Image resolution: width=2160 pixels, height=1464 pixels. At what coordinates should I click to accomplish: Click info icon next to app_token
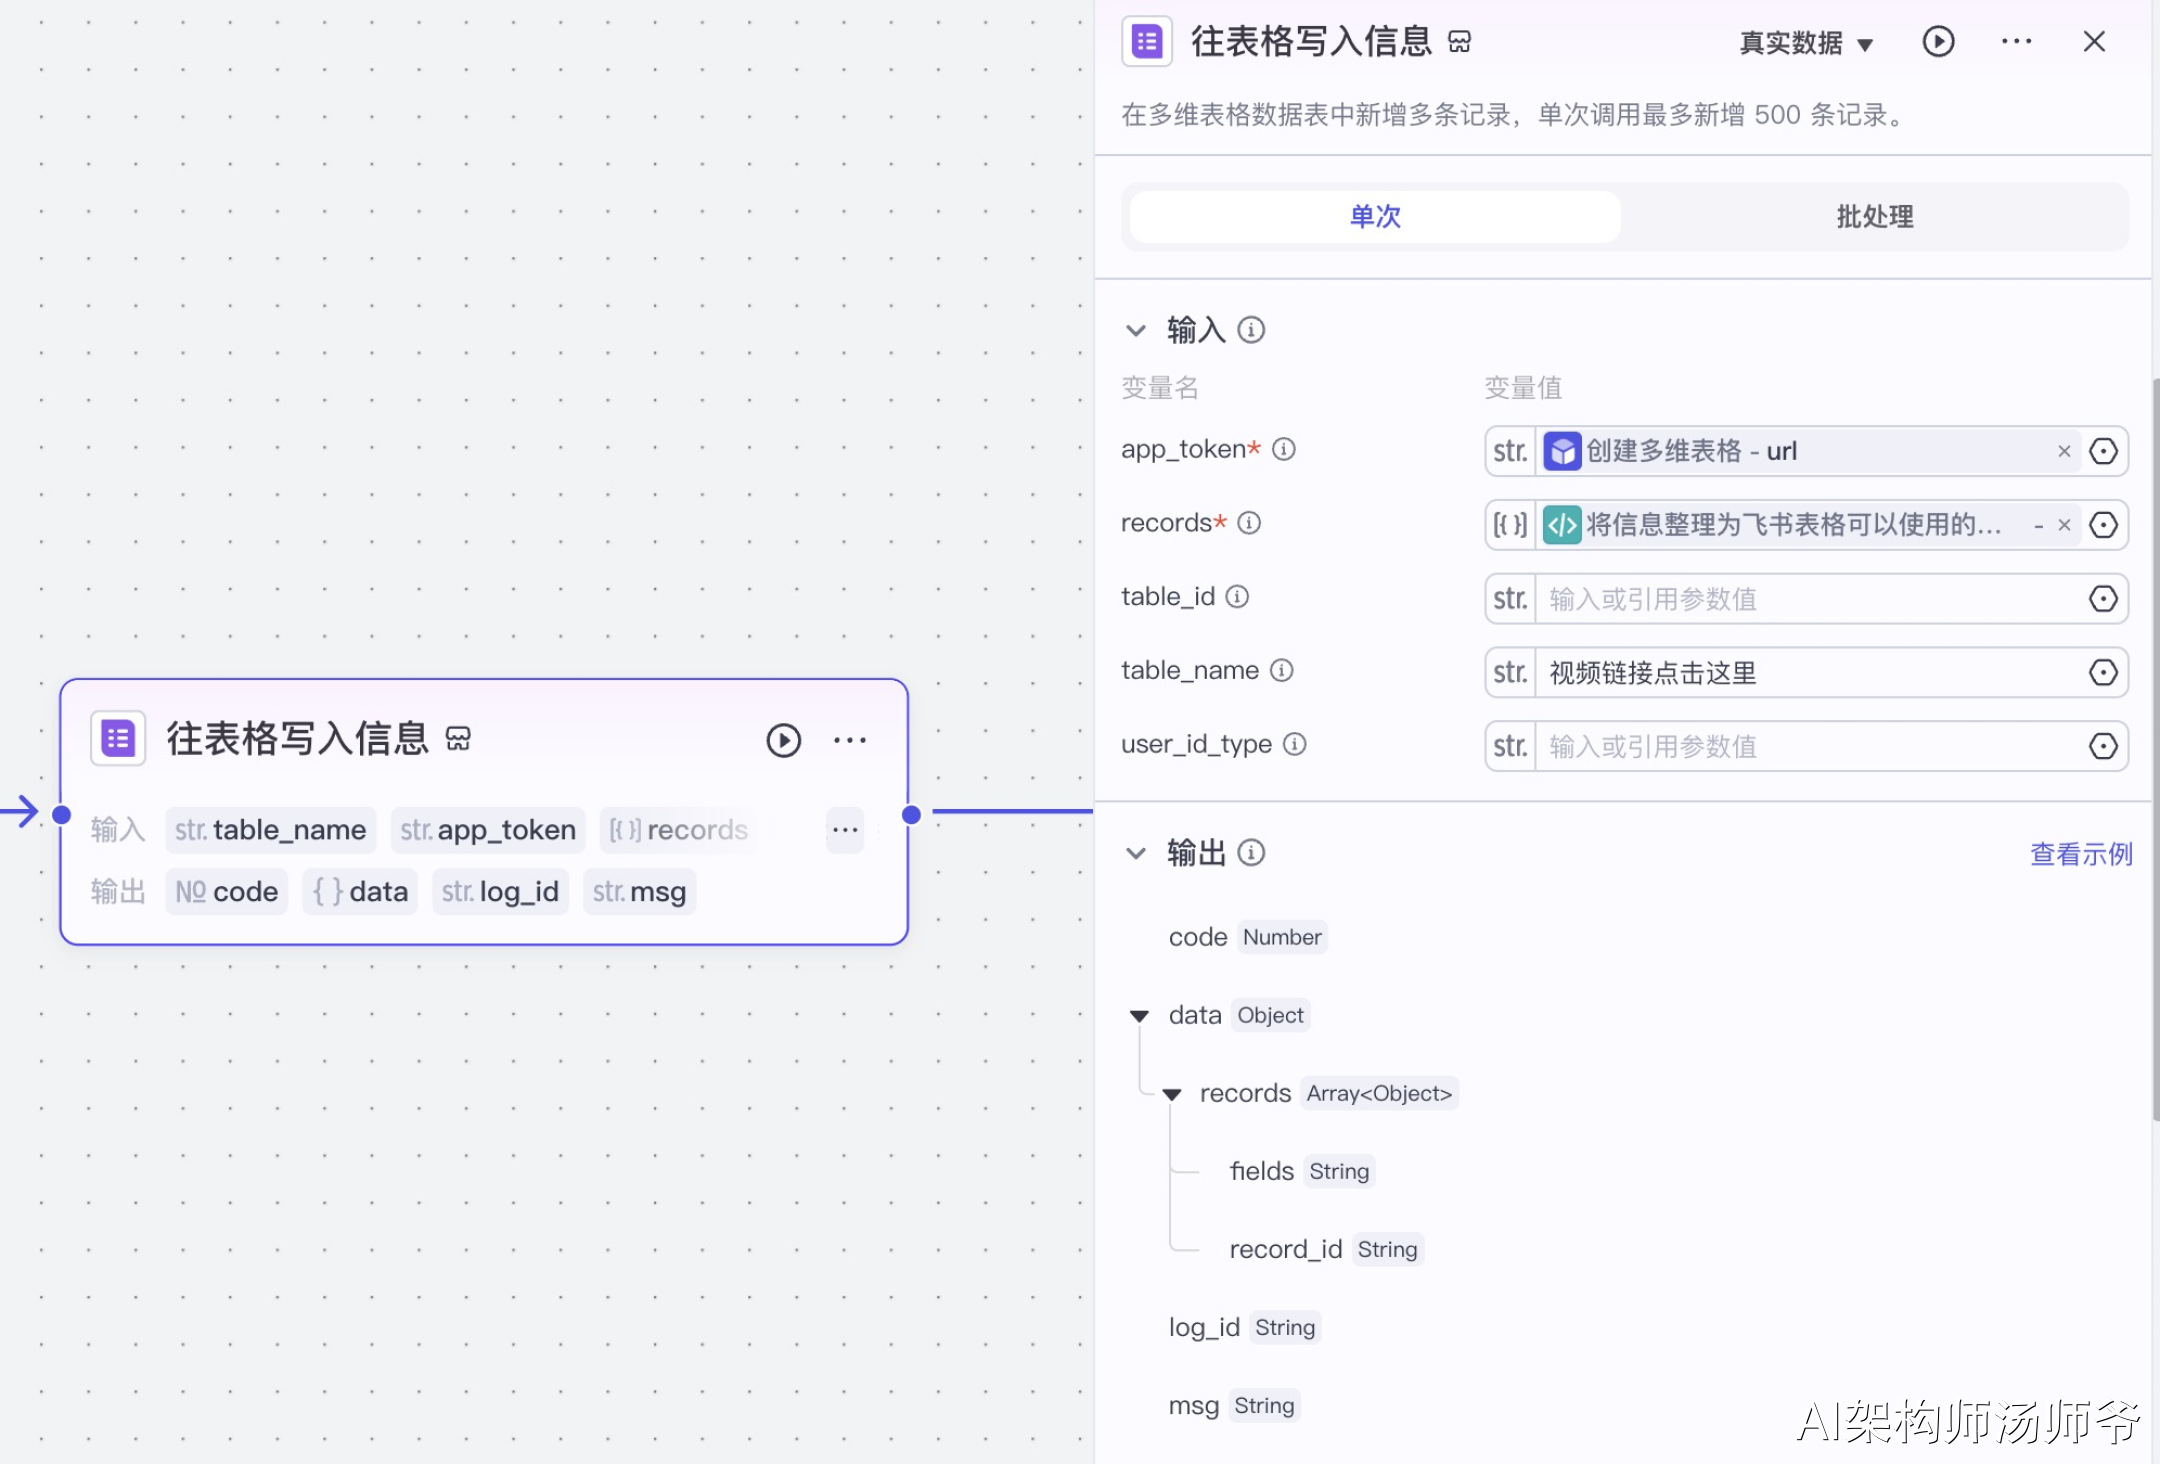tap(1284, 450)
